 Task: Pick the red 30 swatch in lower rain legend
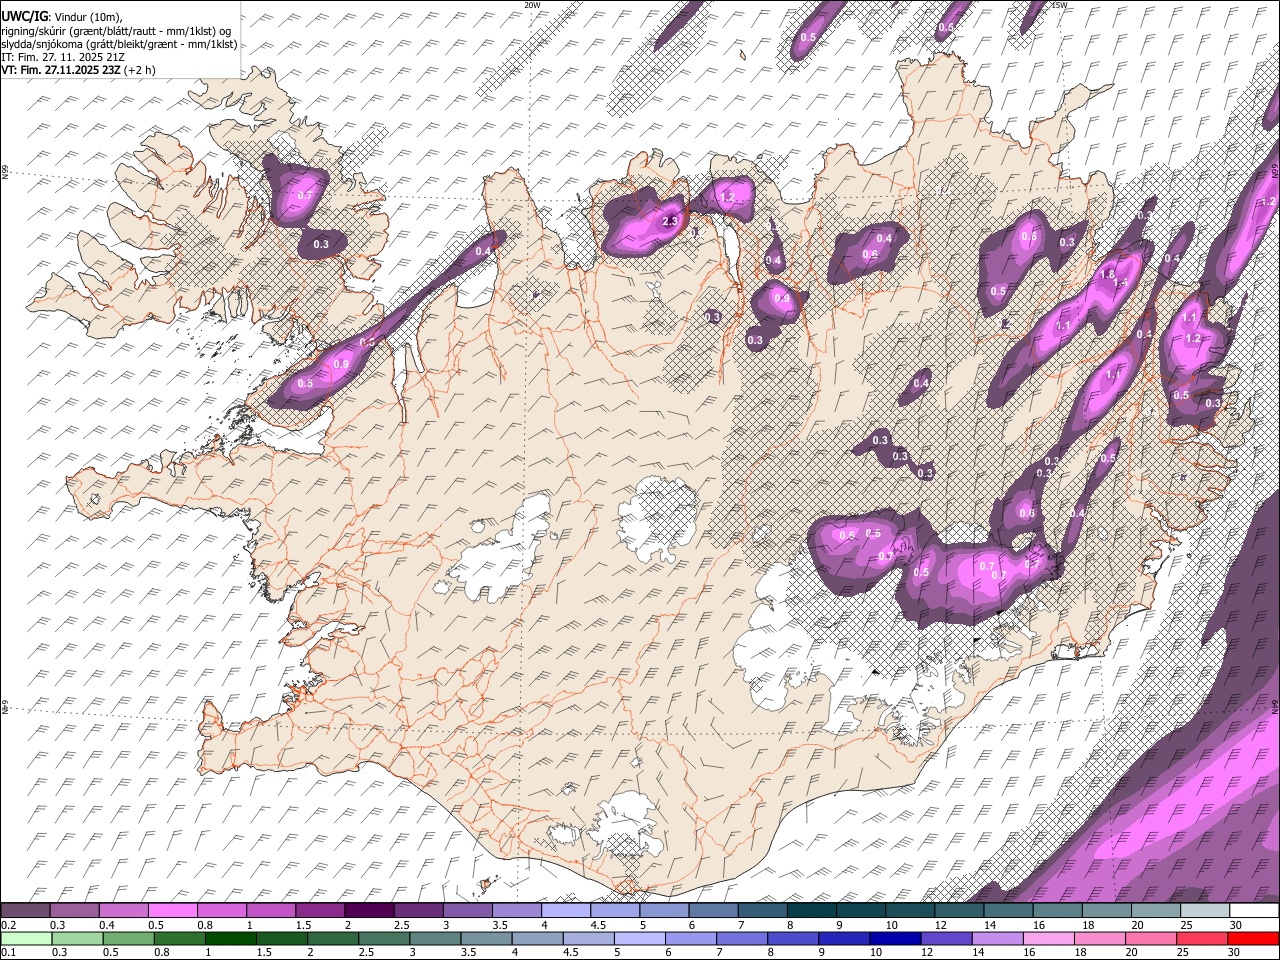(1252, 938)
